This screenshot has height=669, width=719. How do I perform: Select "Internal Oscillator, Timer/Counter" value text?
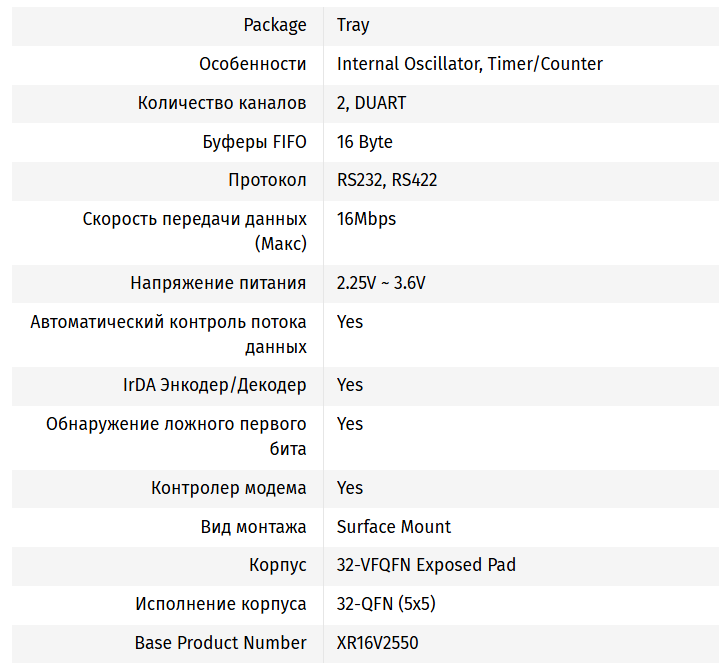point(469,64)
